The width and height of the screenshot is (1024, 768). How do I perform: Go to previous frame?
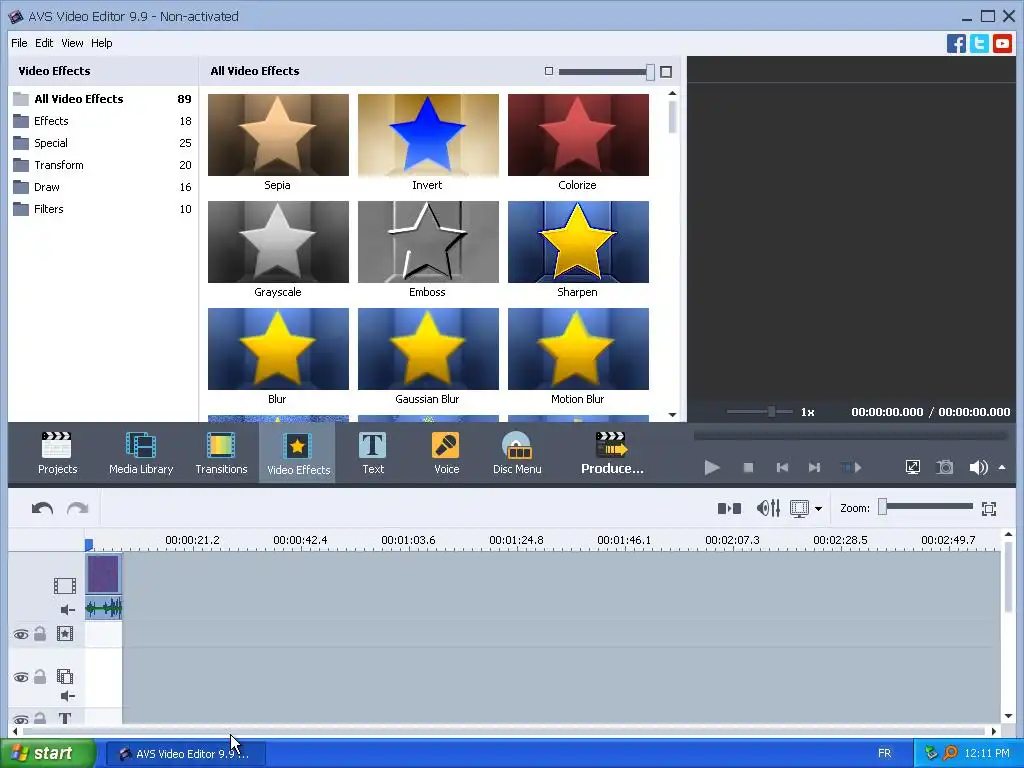click(x=782, y=468)
